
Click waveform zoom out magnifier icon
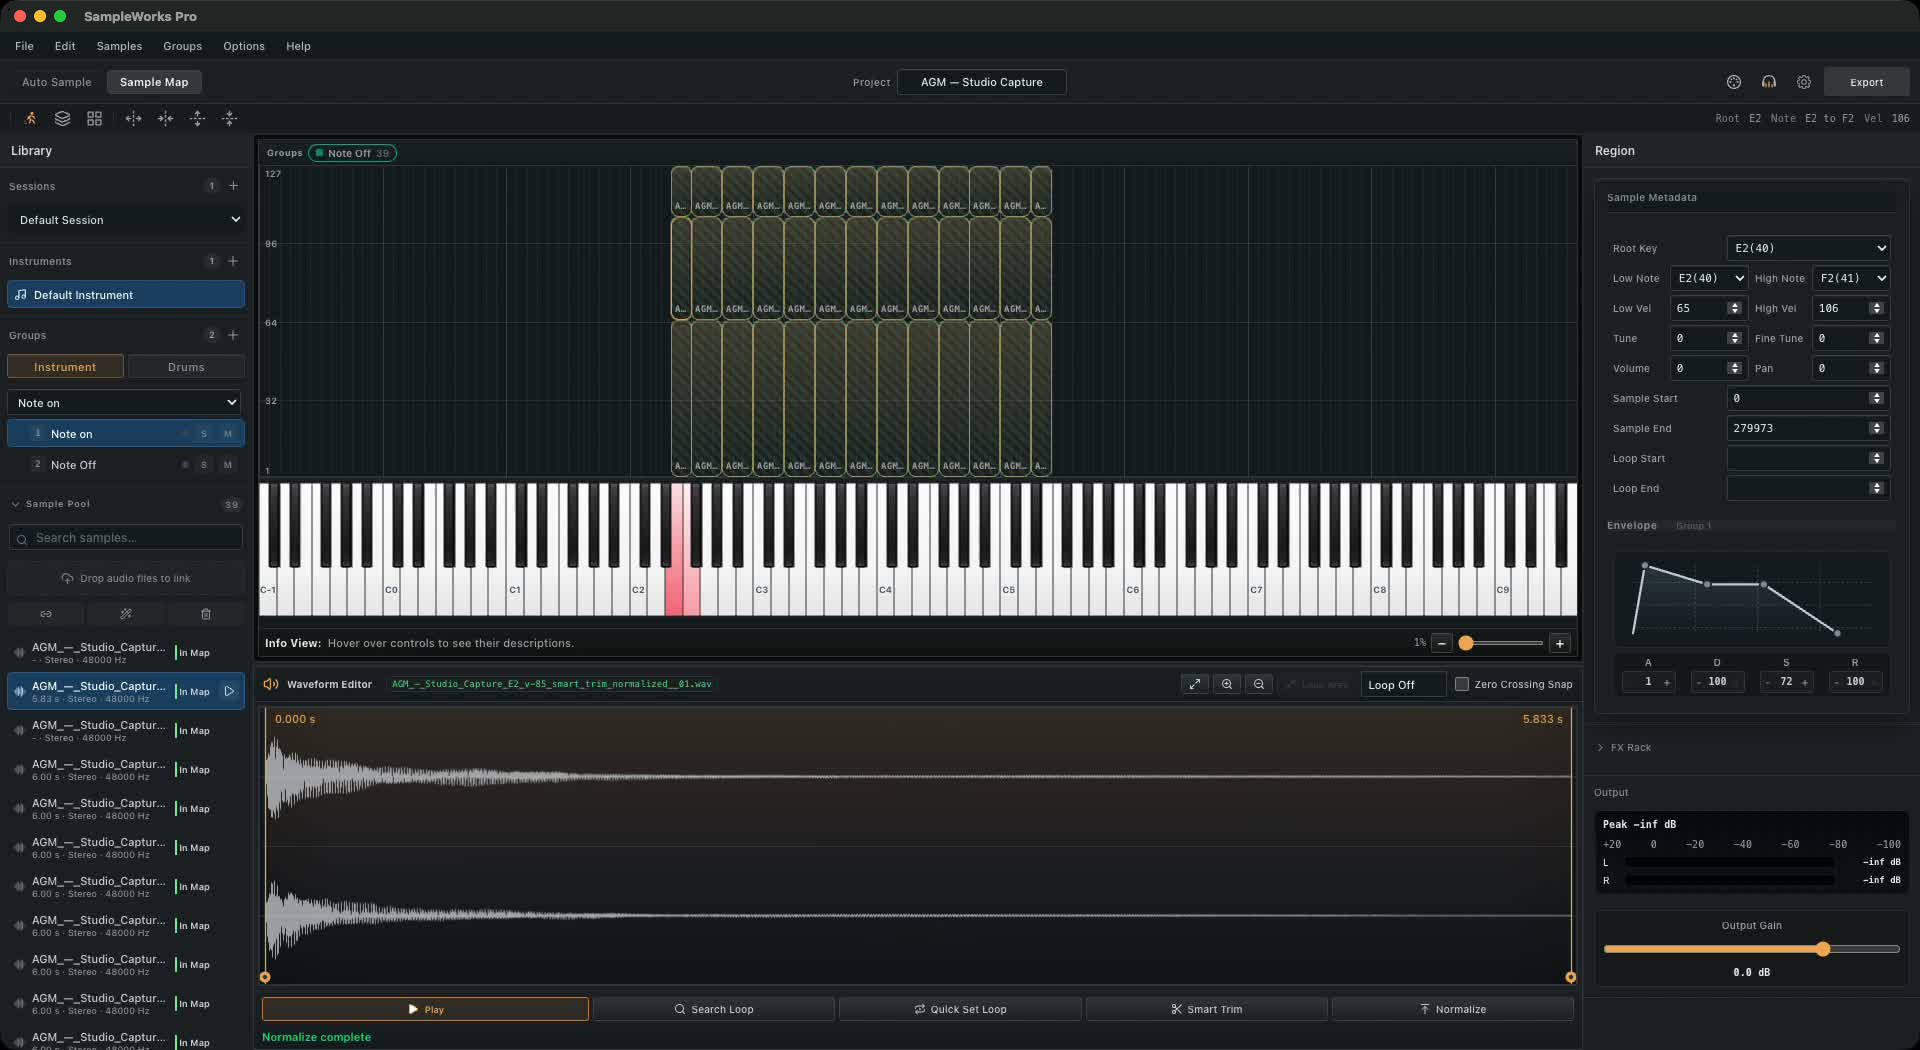pos(1259,684)
